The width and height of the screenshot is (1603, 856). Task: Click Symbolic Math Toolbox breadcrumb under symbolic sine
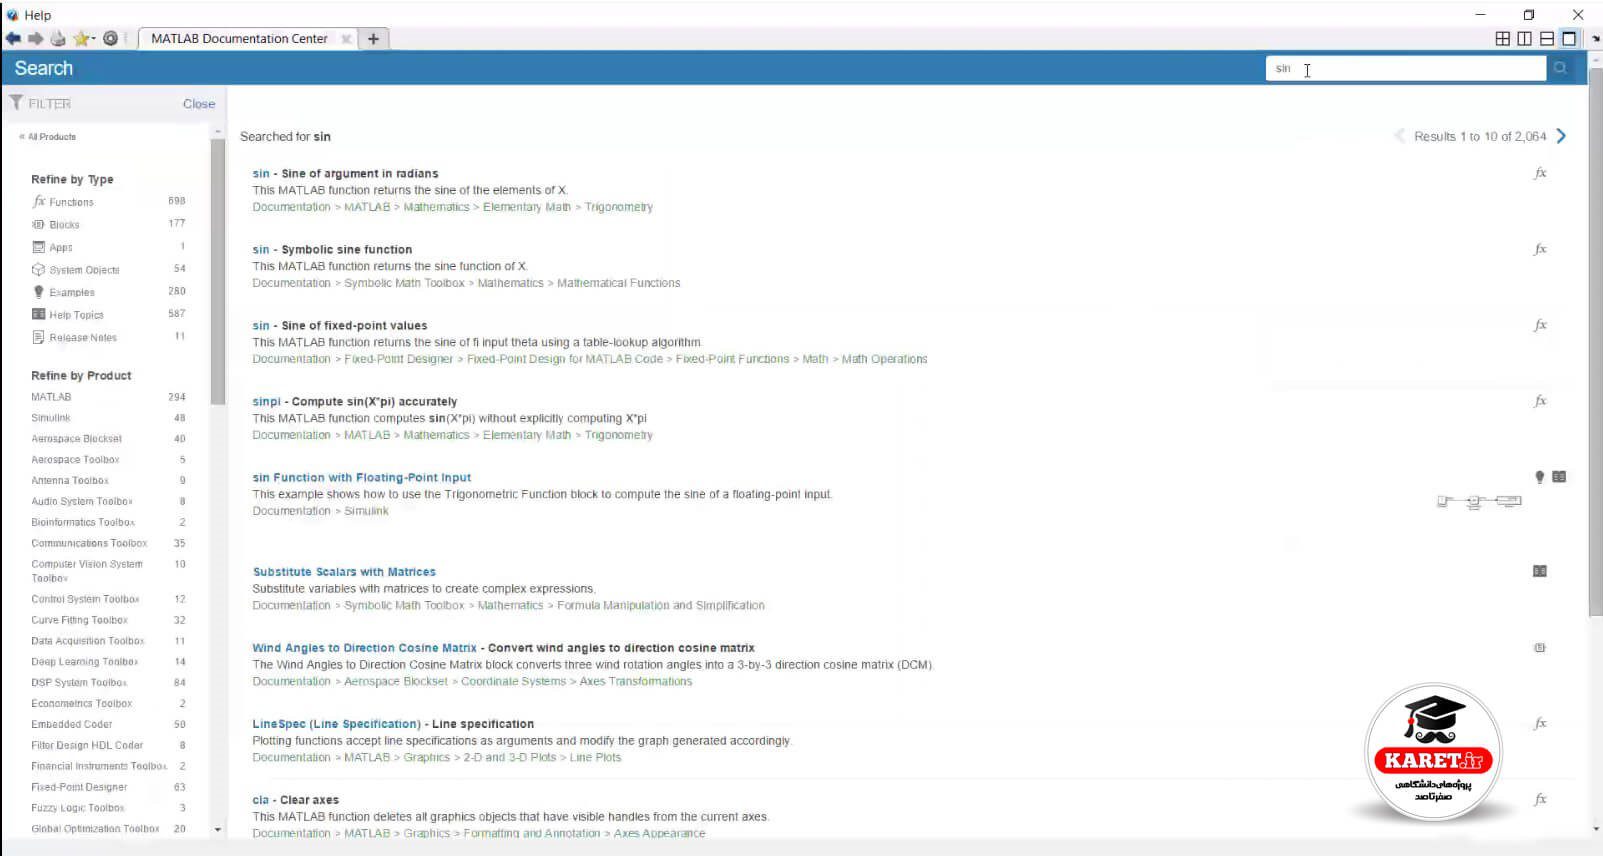click(404, 283)
